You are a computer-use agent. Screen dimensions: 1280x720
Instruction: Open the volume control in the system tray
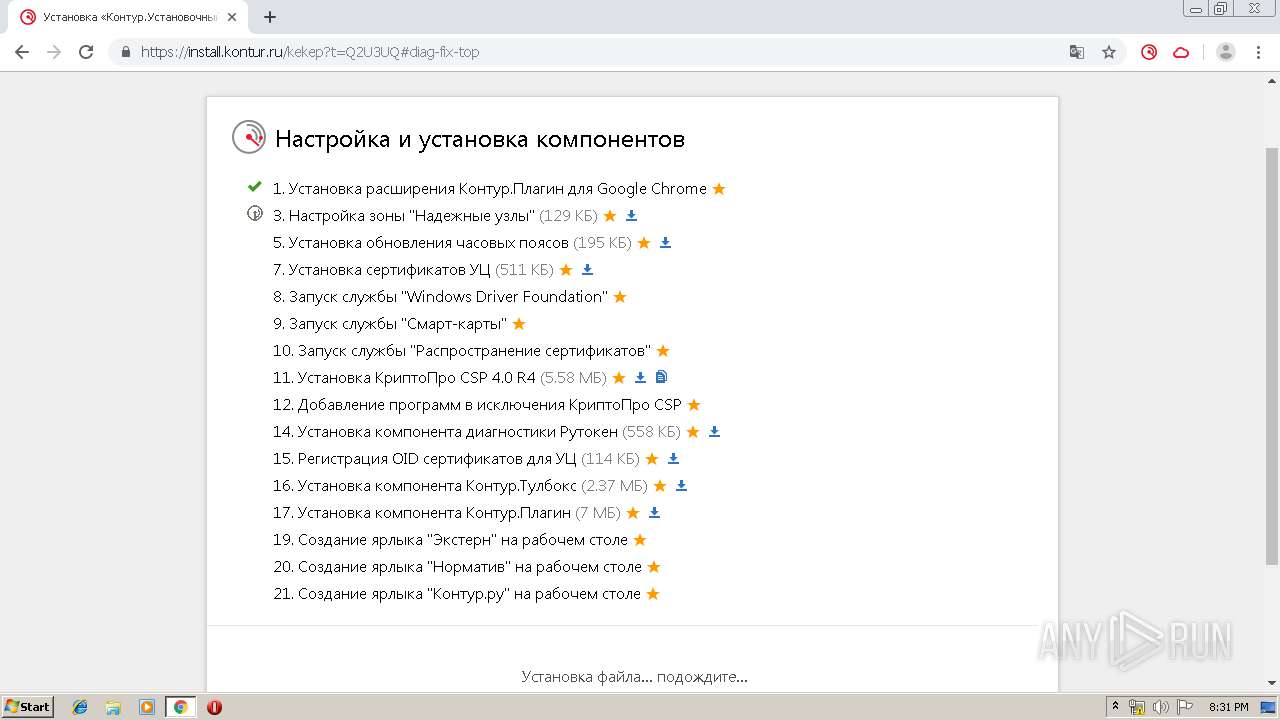point(1161,707)
